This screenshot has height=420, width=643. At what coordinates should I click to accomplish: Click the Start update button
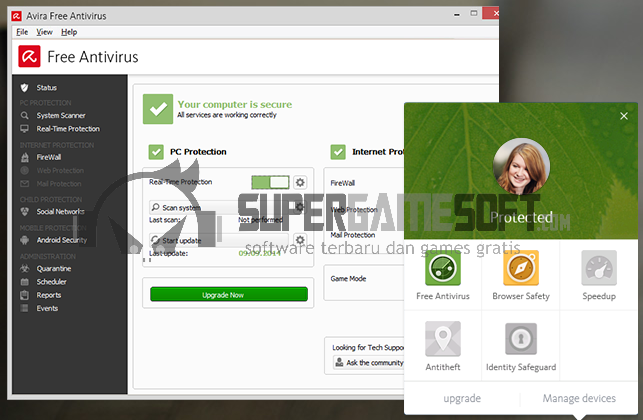click(x=219, y=240)
